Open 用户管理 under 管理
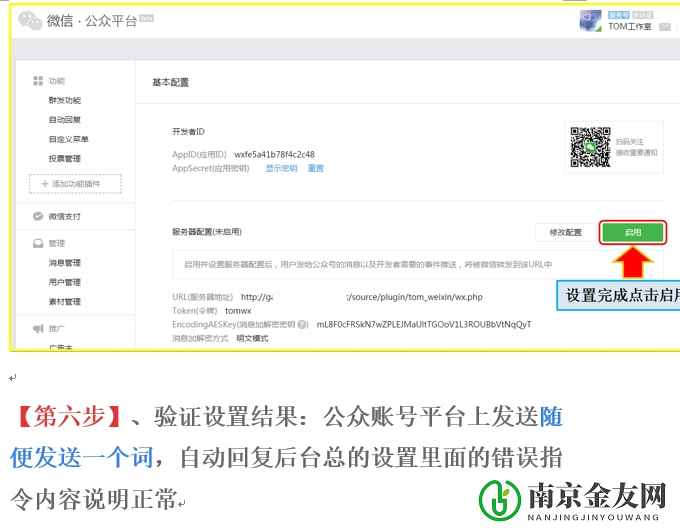 coord(65,282)
